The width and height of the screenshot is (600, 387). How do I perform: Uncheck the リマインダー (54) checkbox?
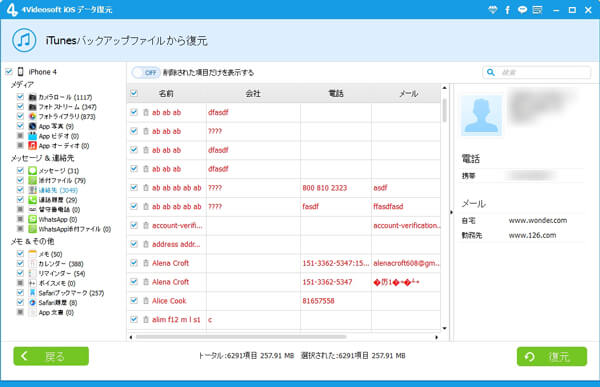pos(20,273)
